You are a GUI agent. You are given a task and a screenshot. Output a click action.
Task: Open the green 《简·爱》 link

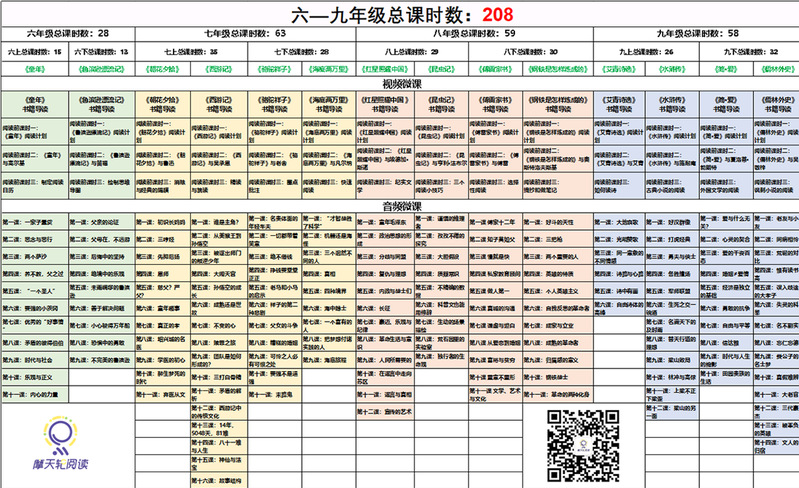(726, 69)
